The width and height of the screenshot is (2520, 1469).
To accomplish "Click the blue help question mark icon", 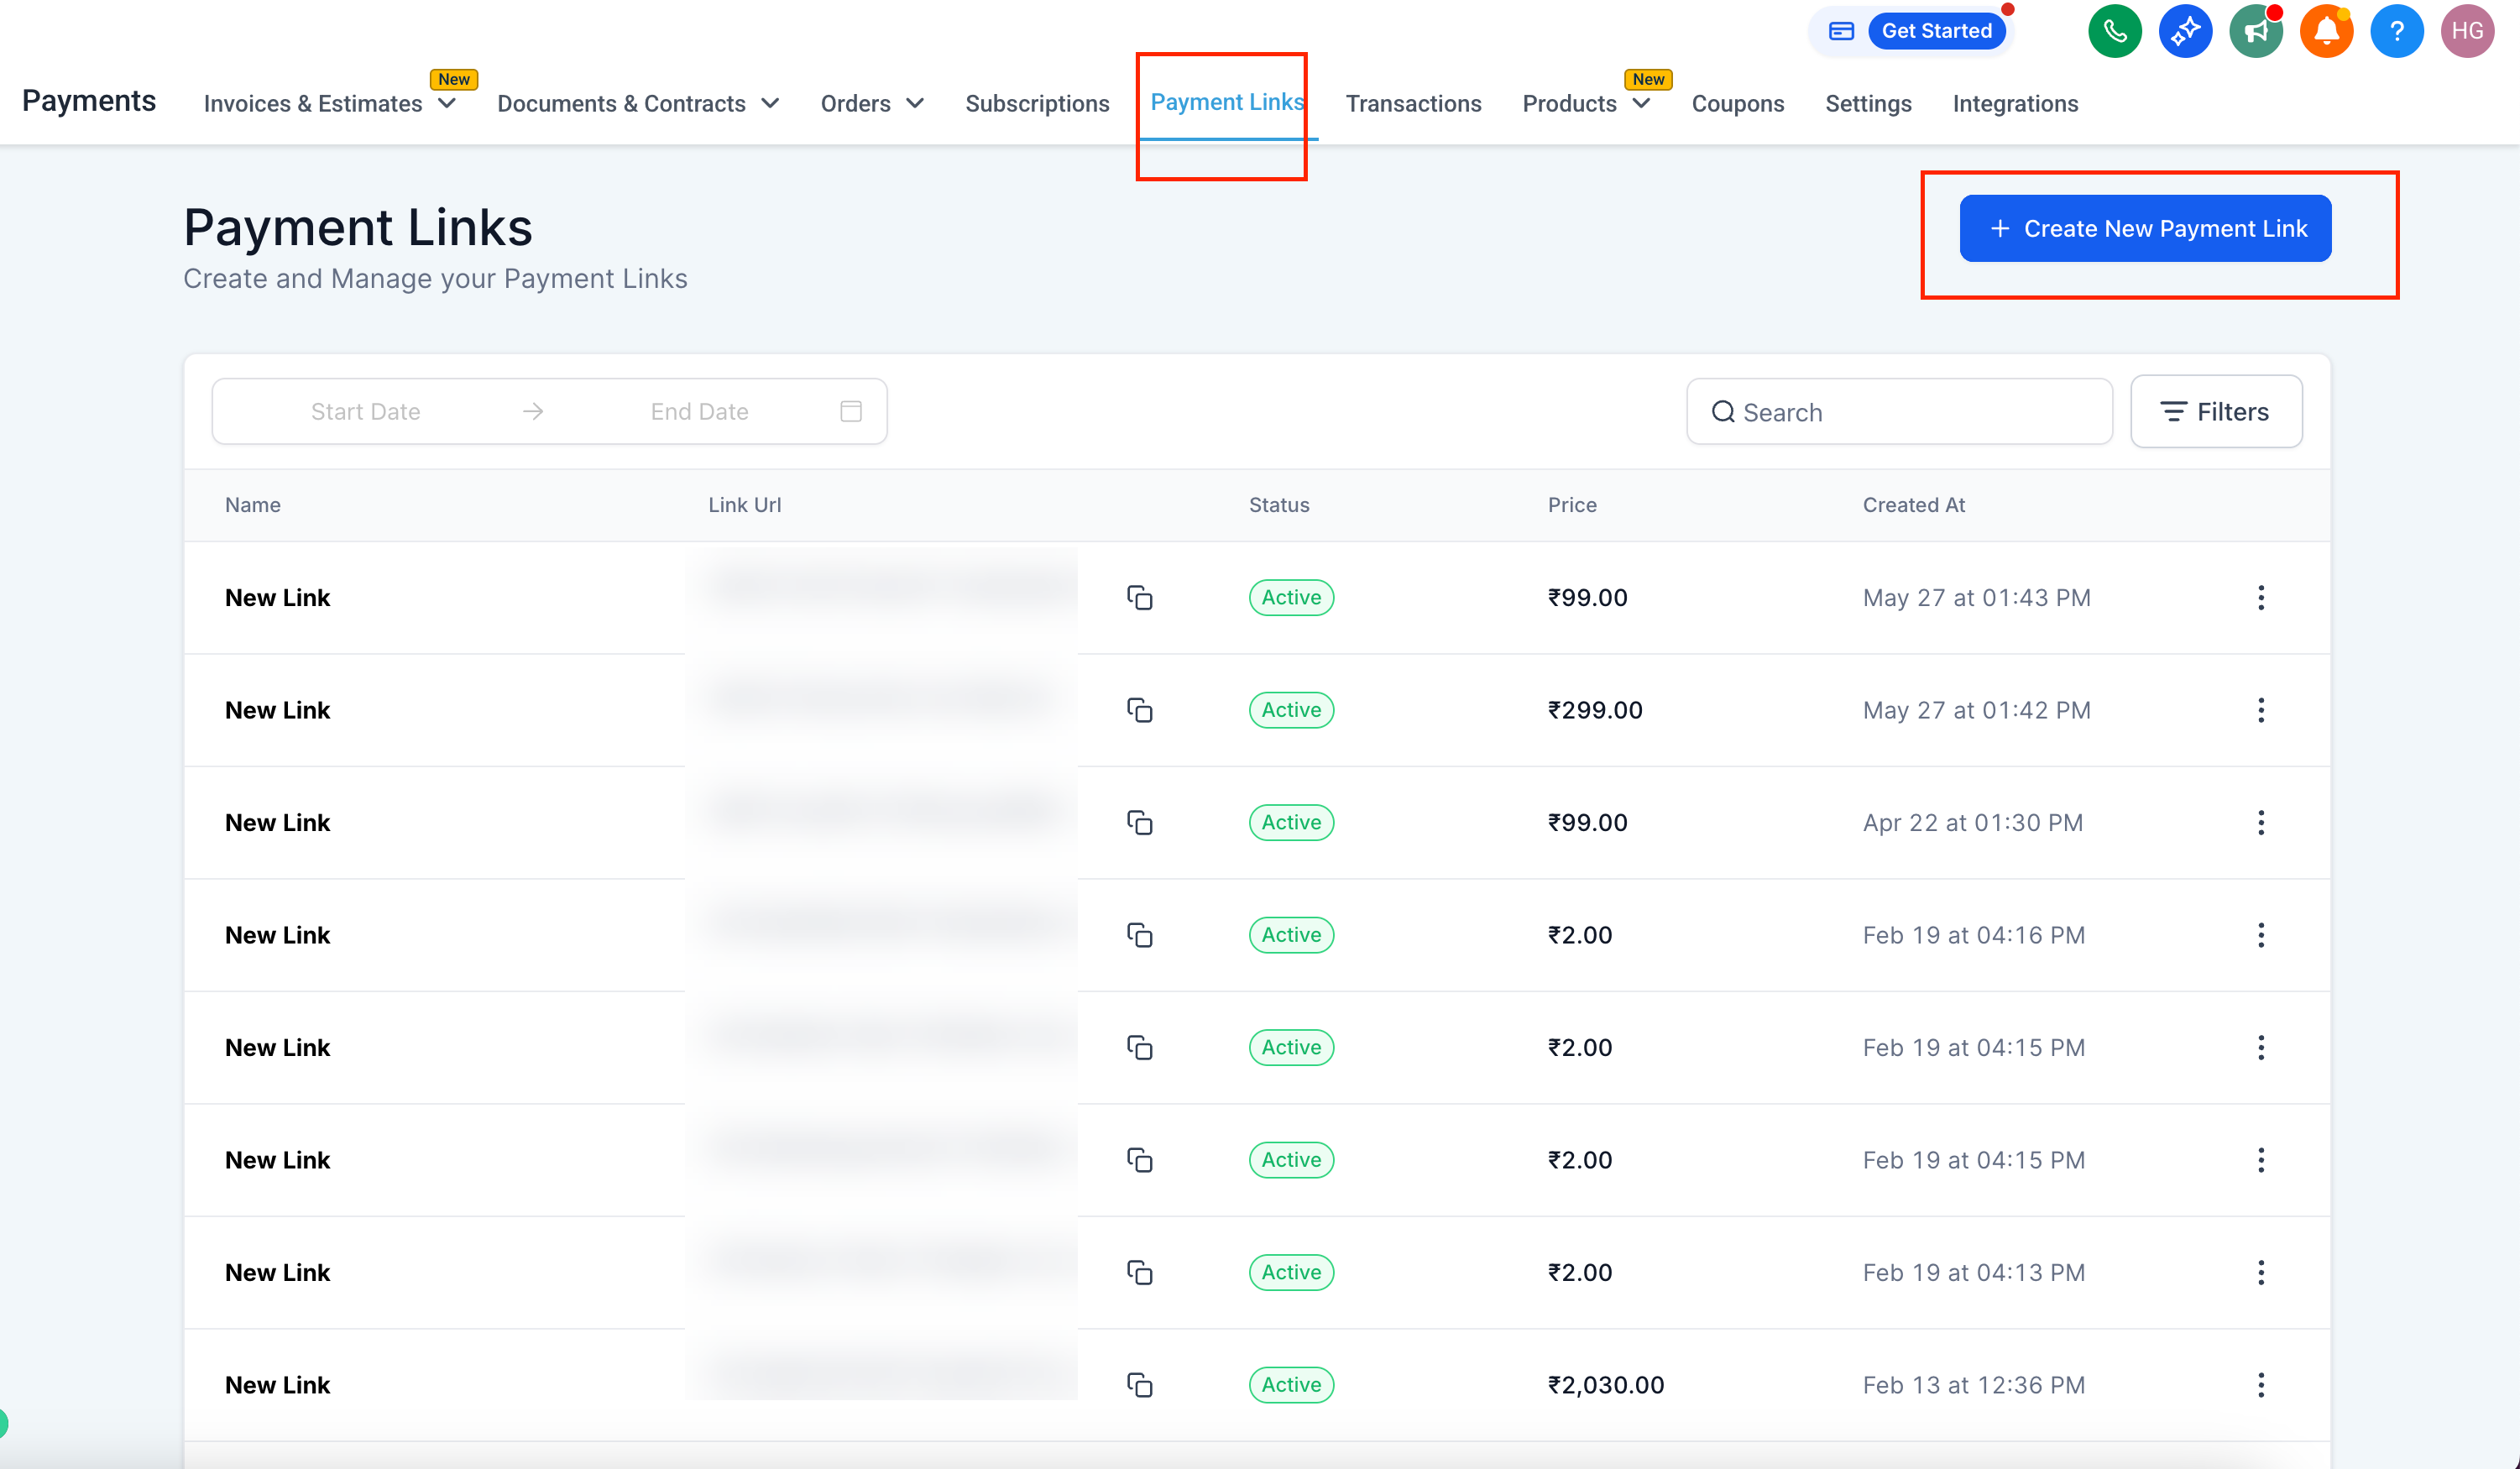I will (x=2396, y=31).
